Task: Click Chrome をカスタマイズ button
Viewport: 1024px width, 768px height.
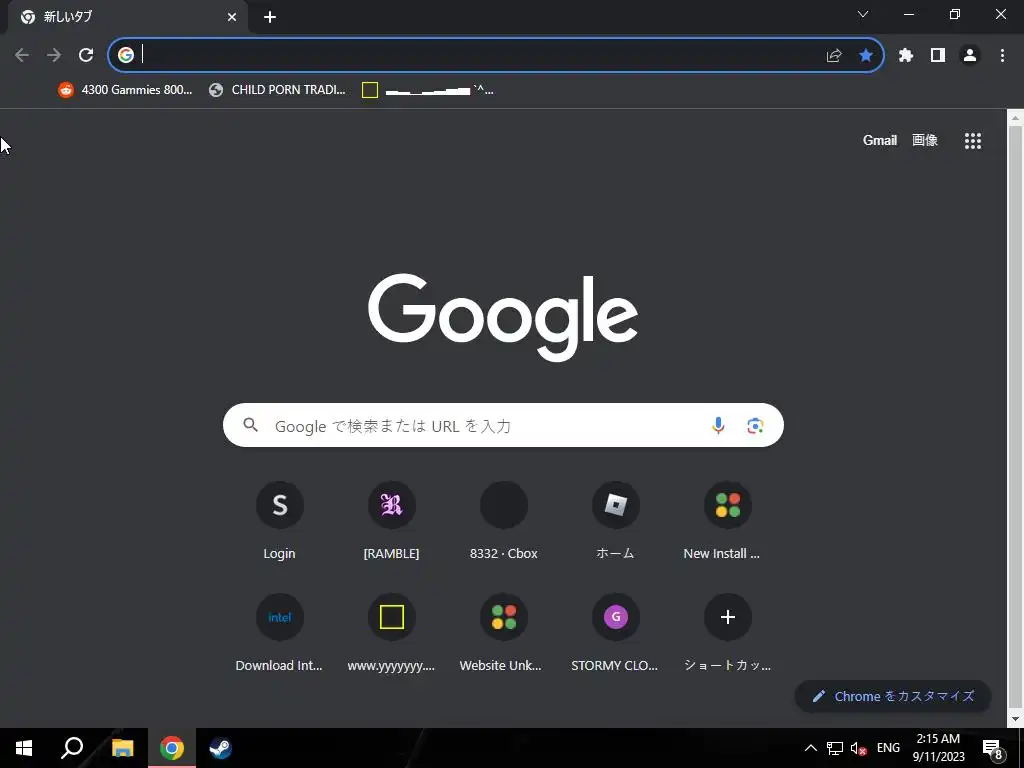Action: coord(893,696)
